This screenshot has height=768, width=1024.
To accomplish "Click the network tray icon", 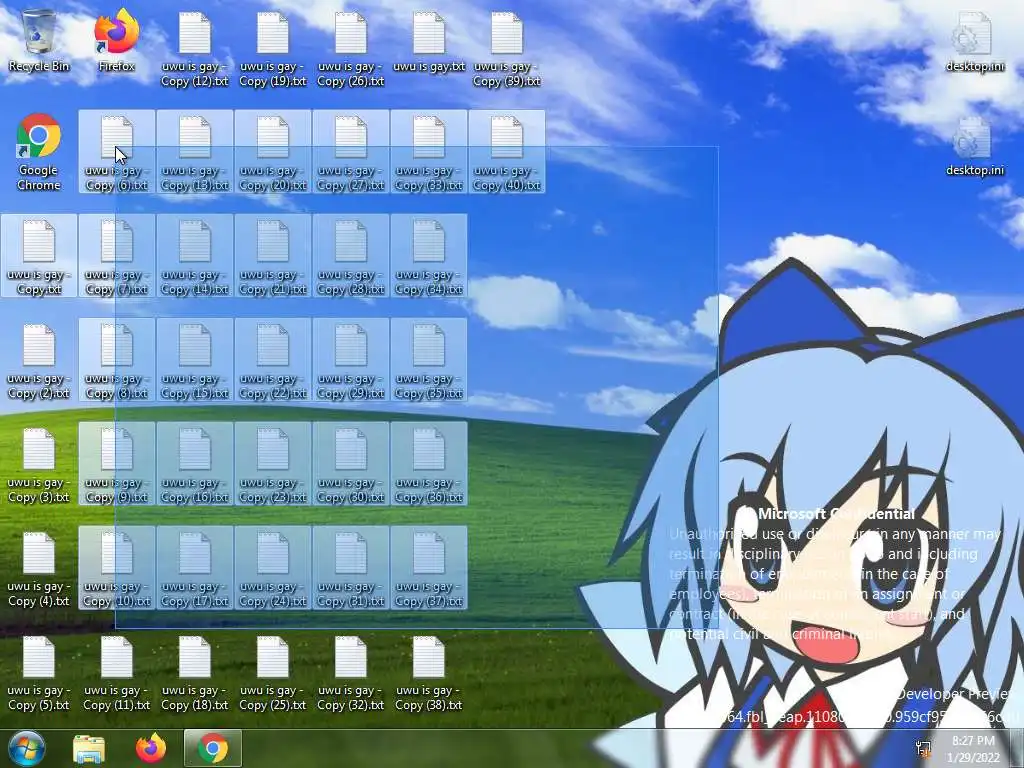I will point(923,748).
